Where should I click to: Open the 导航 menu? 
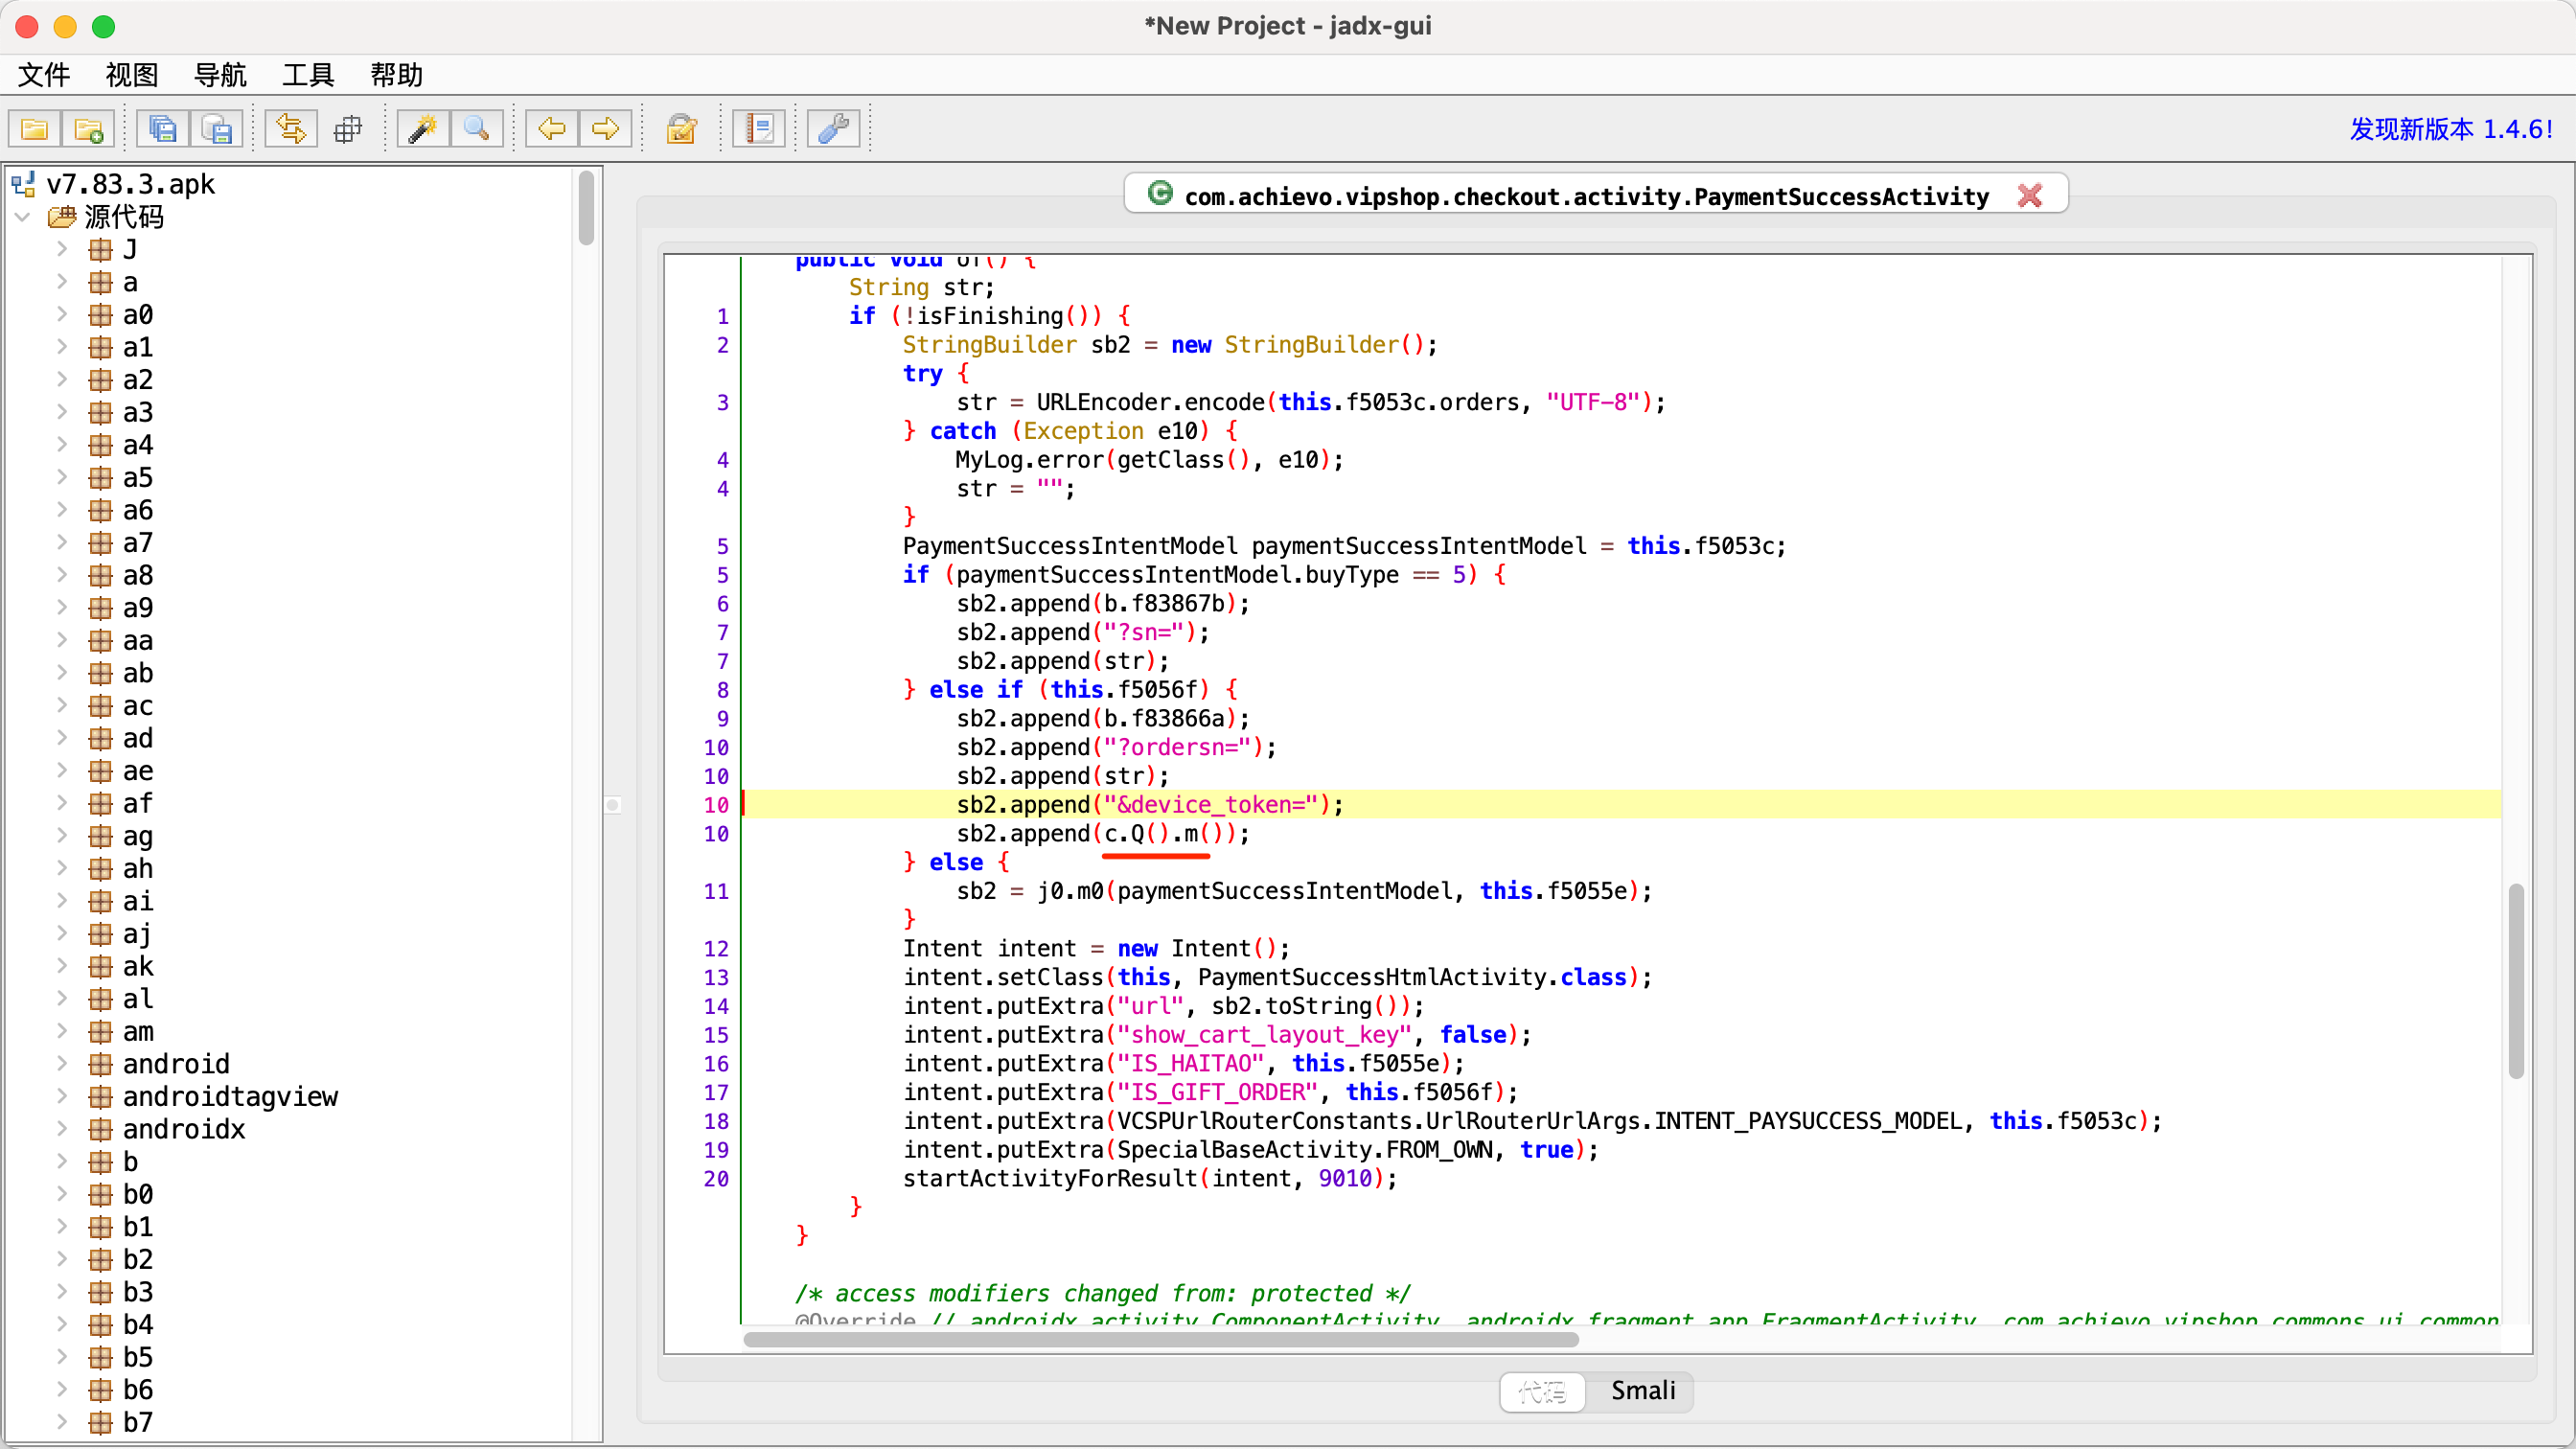point(220,75)
